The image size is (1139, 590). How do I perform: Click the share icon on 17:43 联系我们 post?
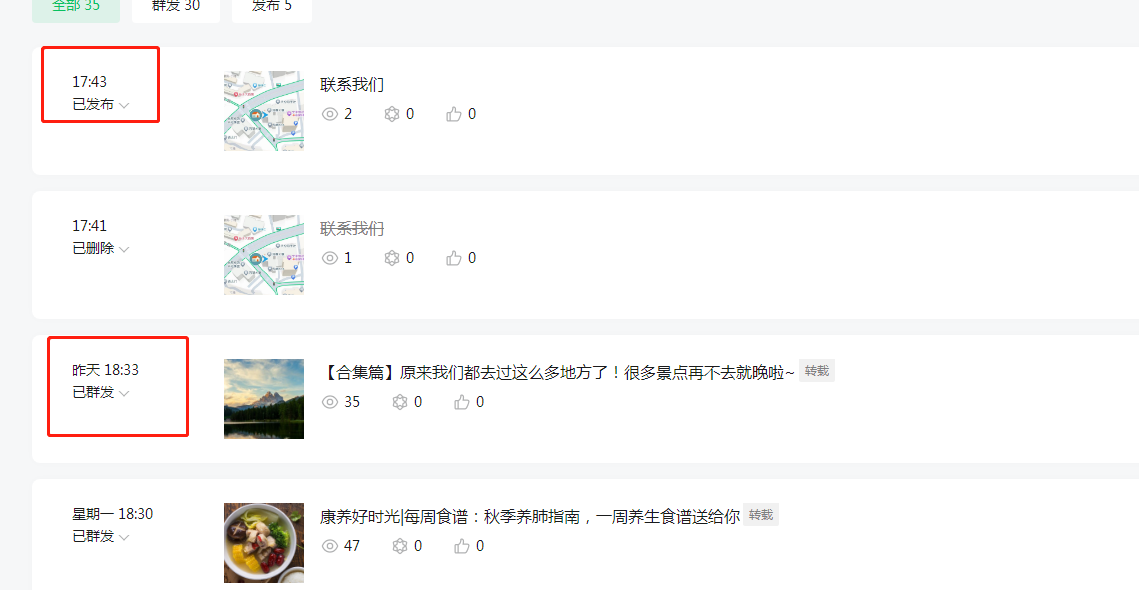pyautogui.click(x=392, y=114)
